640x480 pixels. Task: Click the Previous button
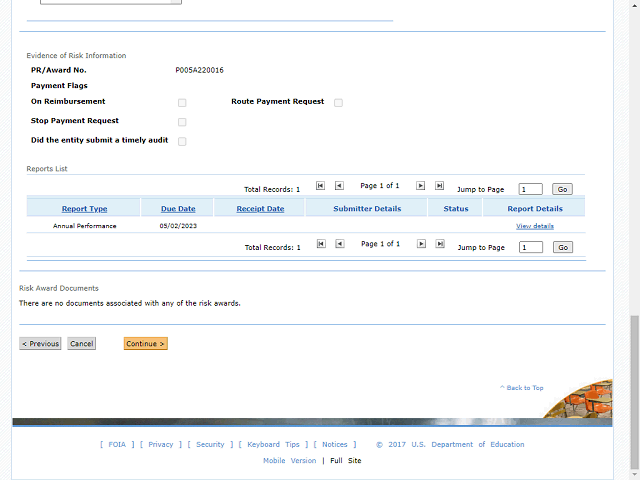[x=40, y=344]
